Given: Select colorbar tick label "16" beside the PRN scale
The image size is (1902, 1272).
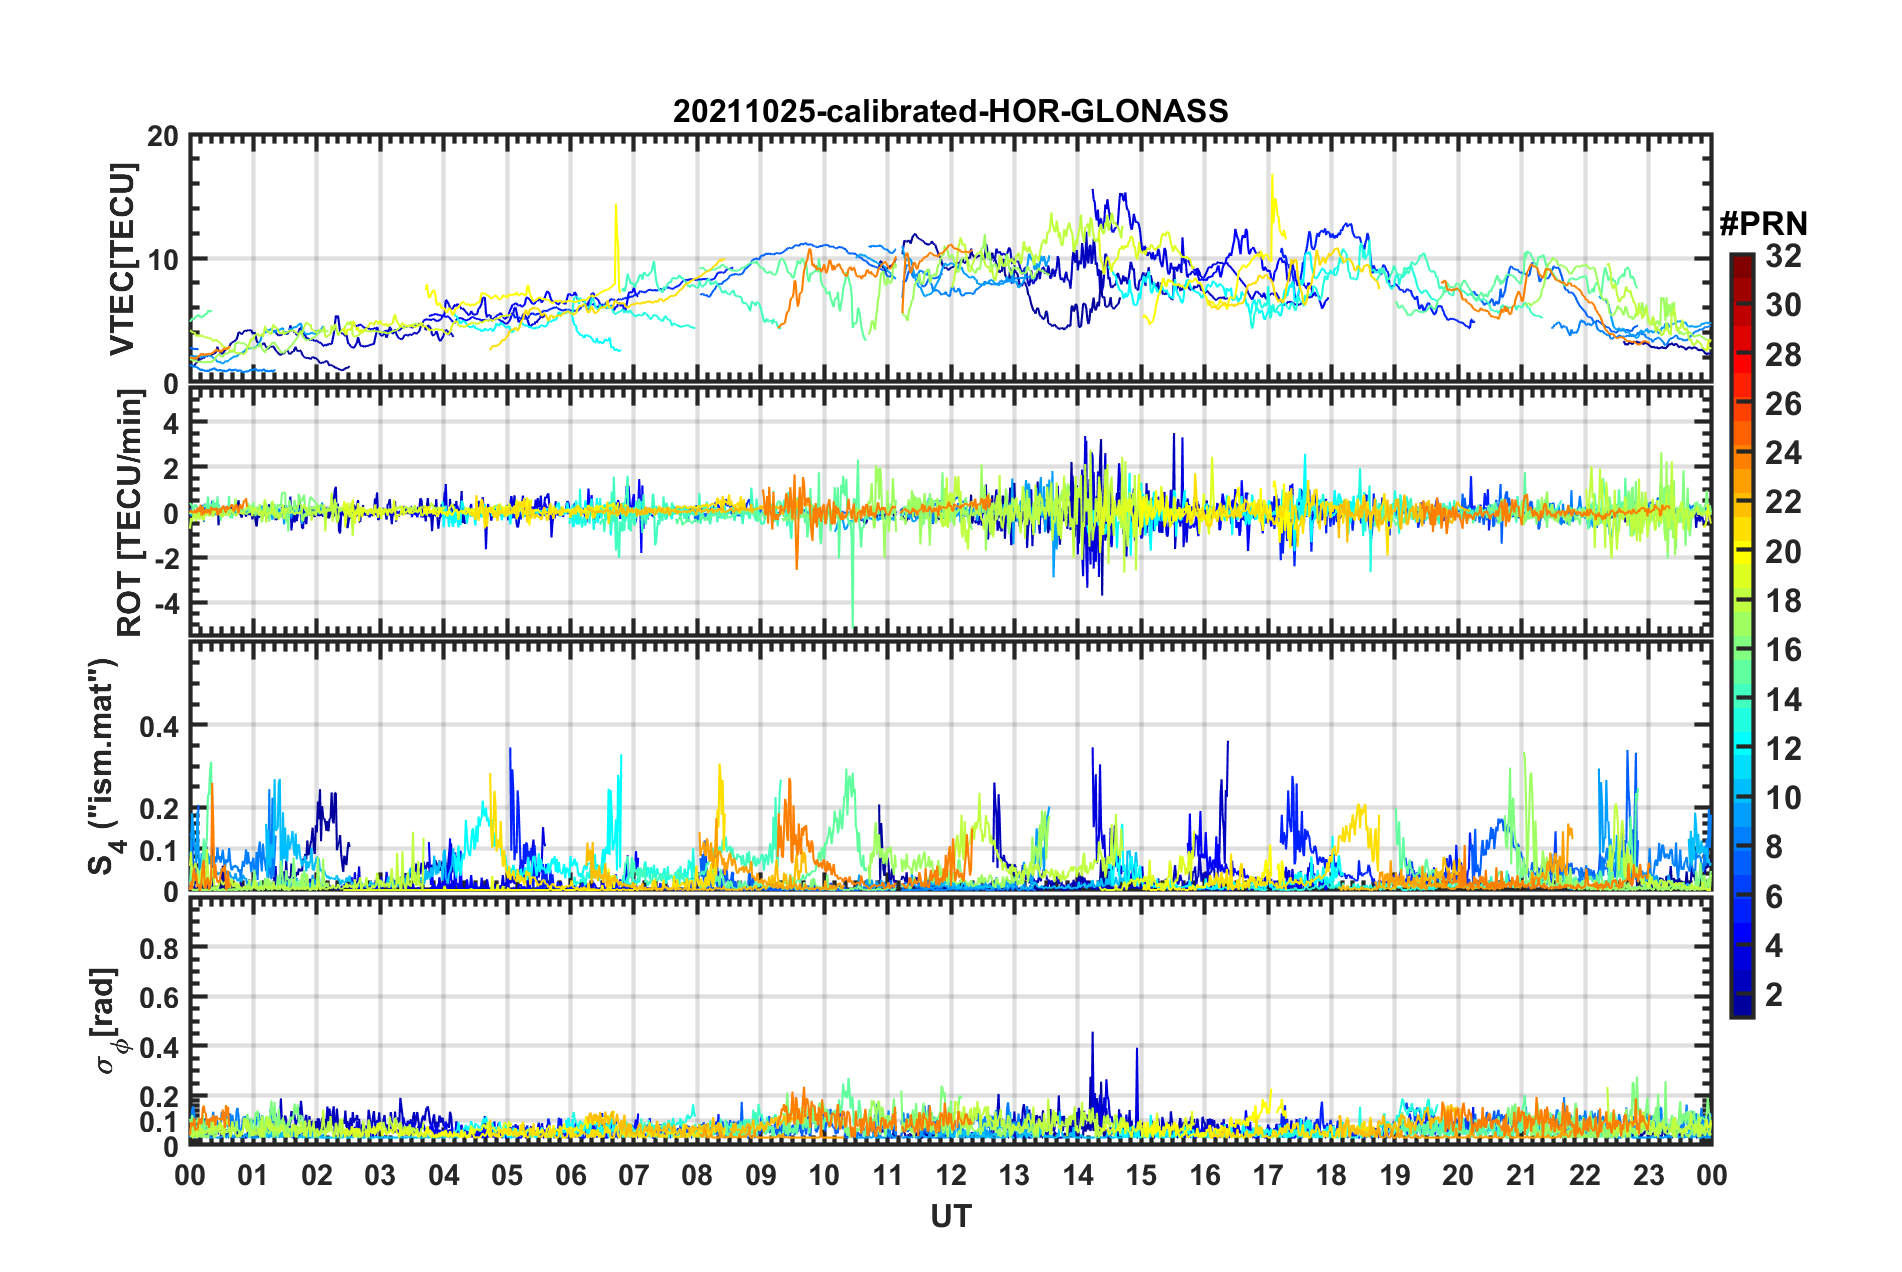Looking at the screenshot, I should click(x=1783, y=650).
